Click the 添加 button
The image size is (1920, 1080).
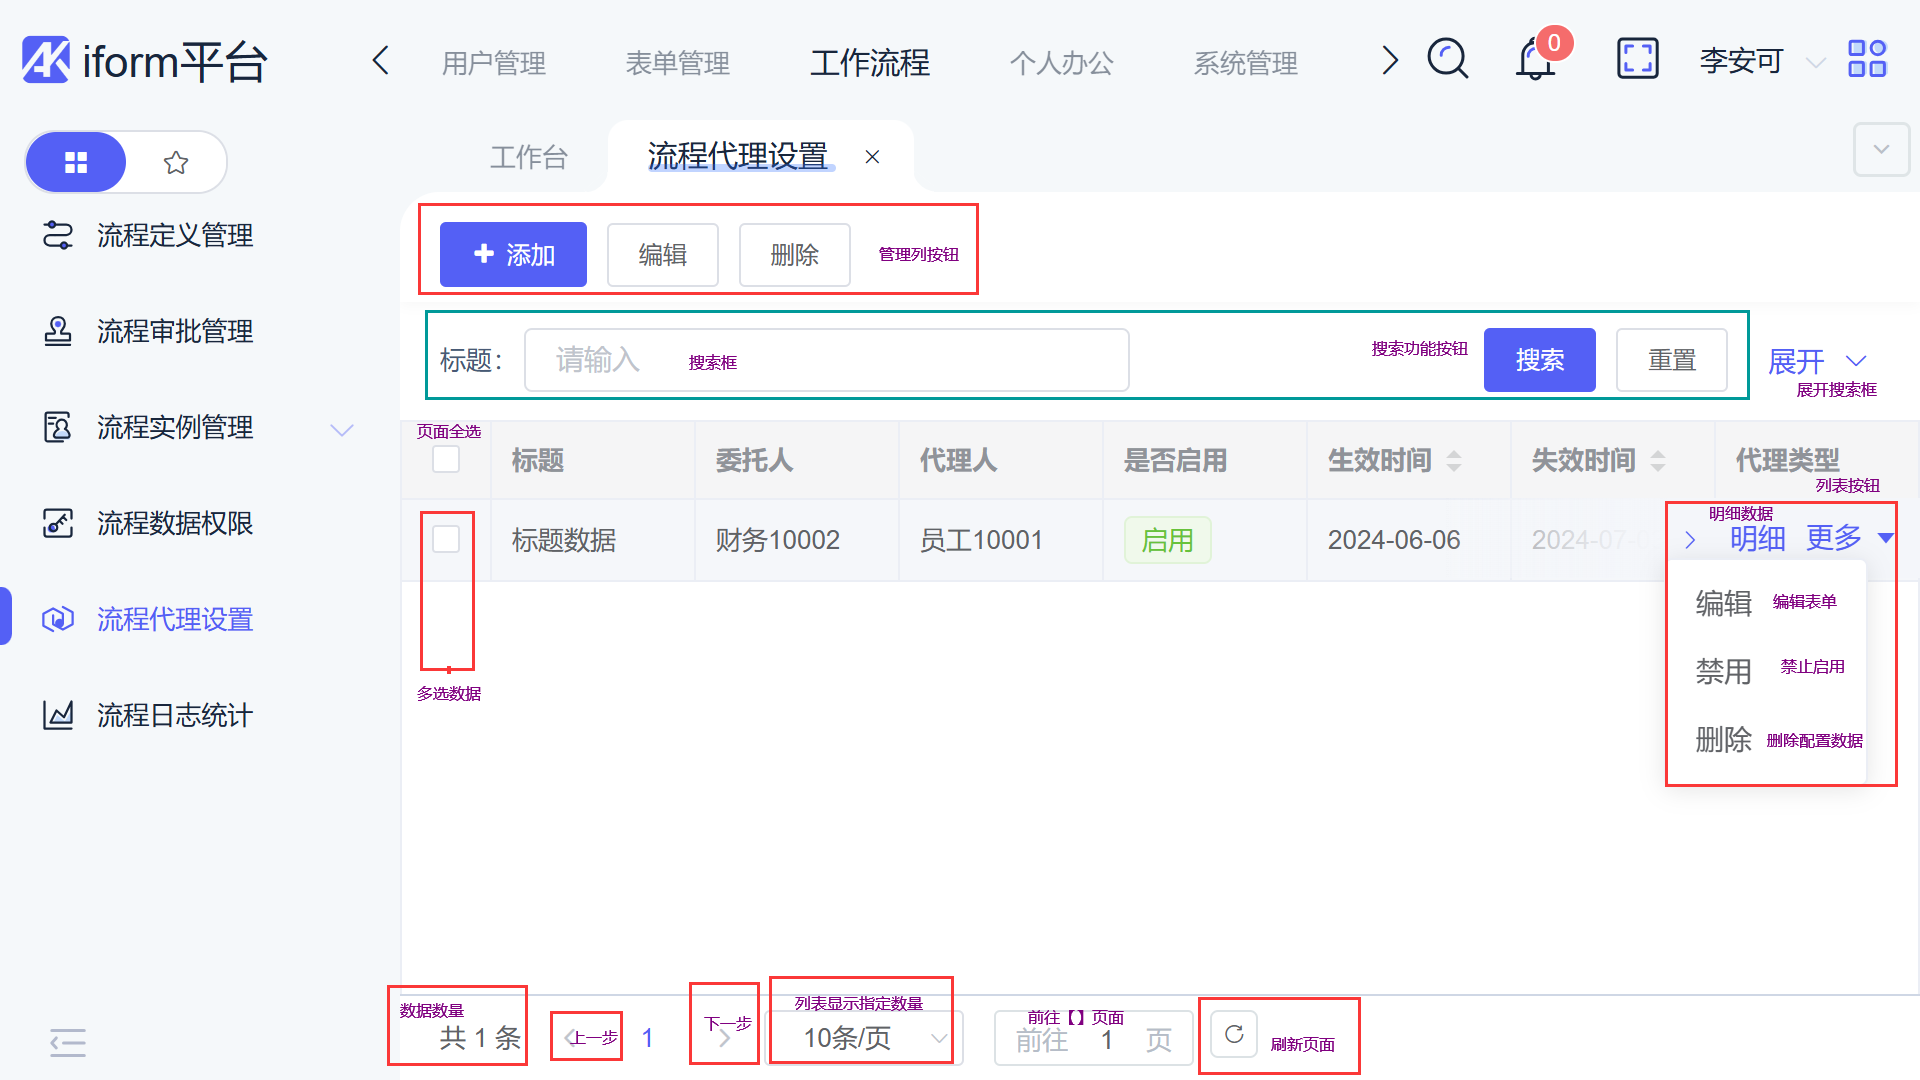point(513,255)
